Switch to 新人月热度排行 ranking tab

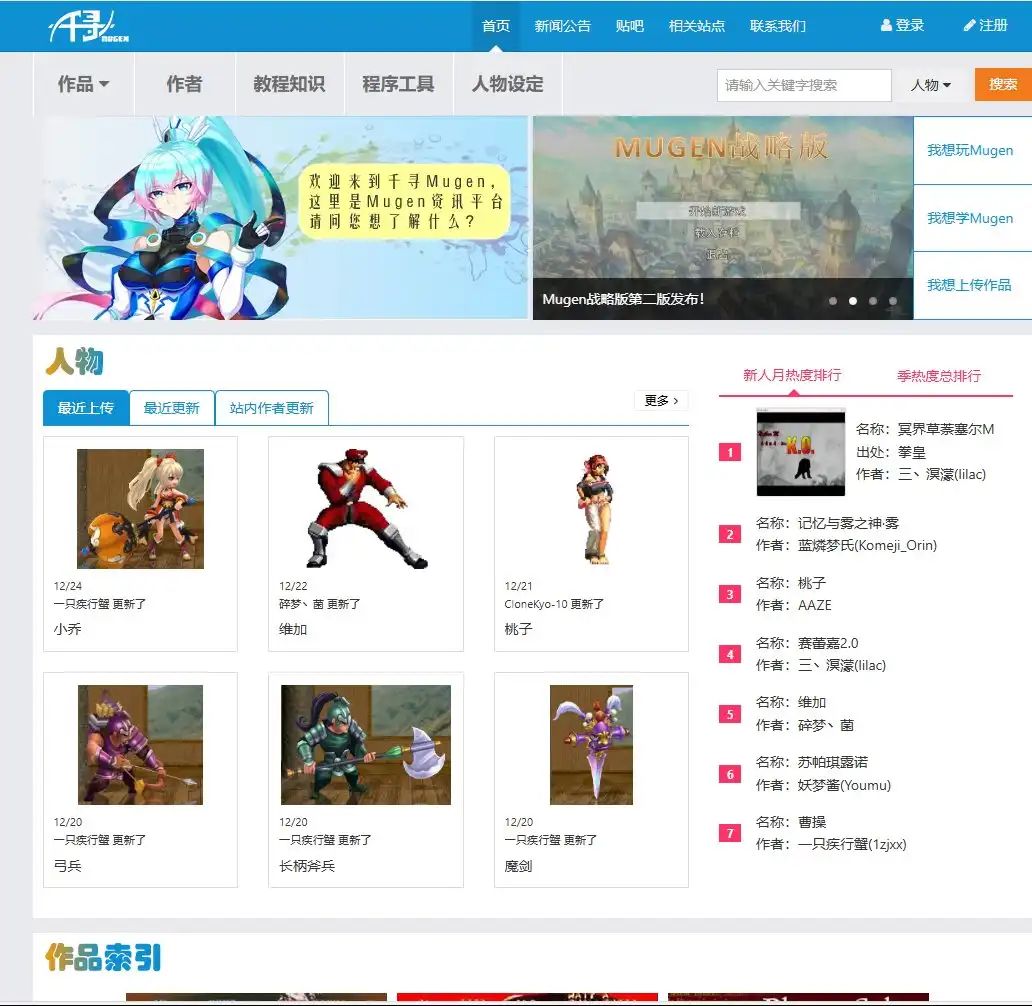(x=792, y=375)
